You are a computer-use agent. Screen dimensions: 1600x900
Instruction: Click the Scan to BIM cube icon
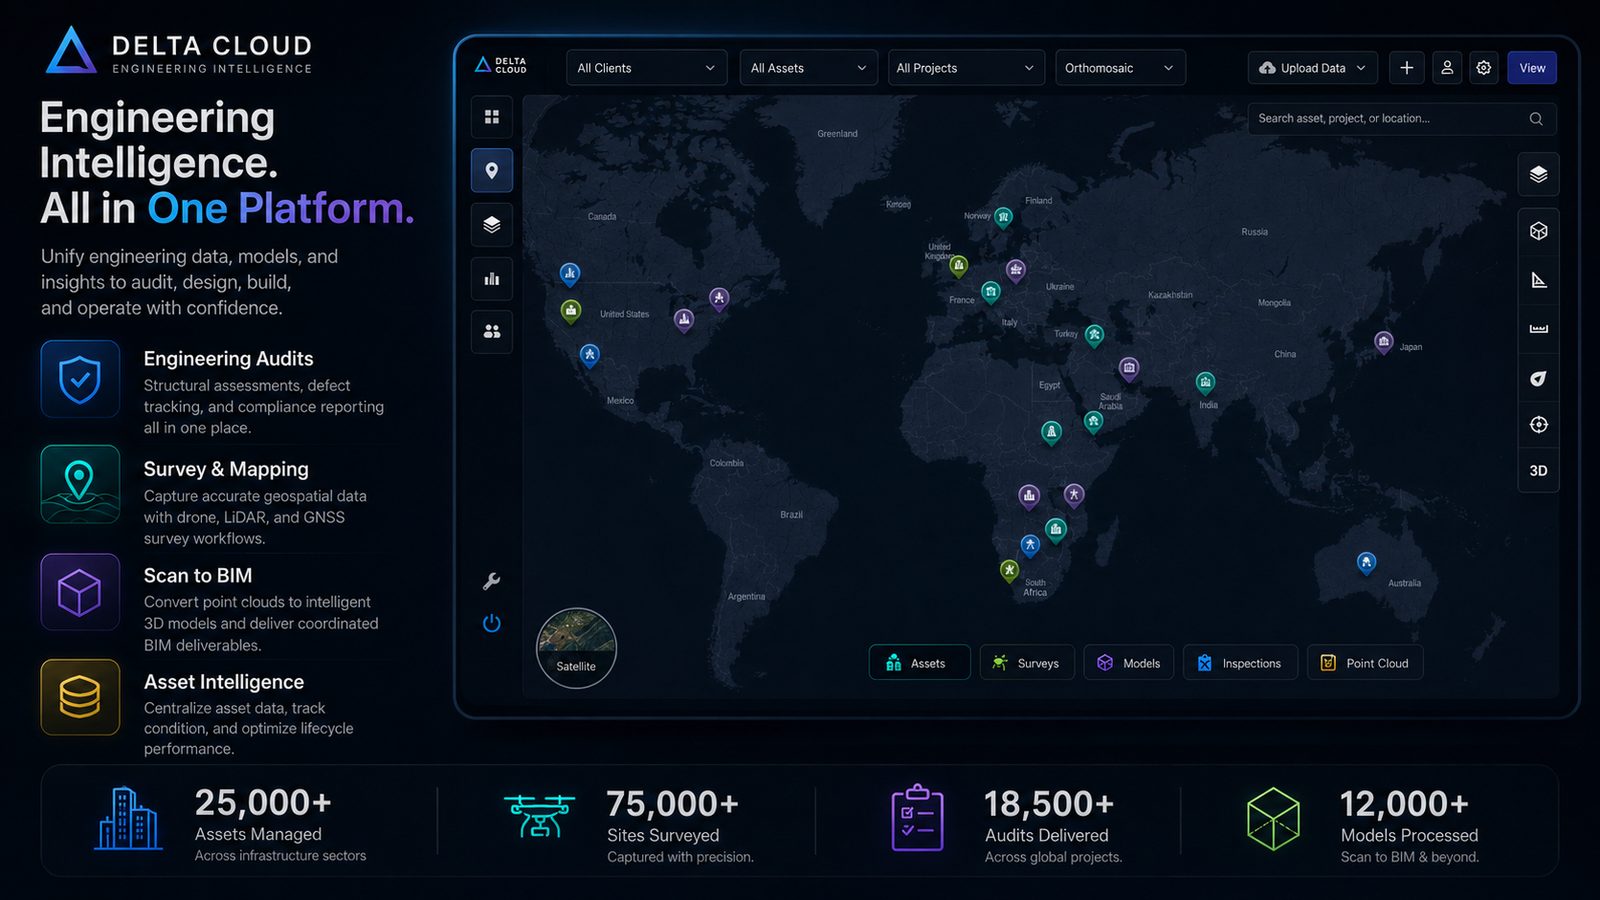[80, 592]
